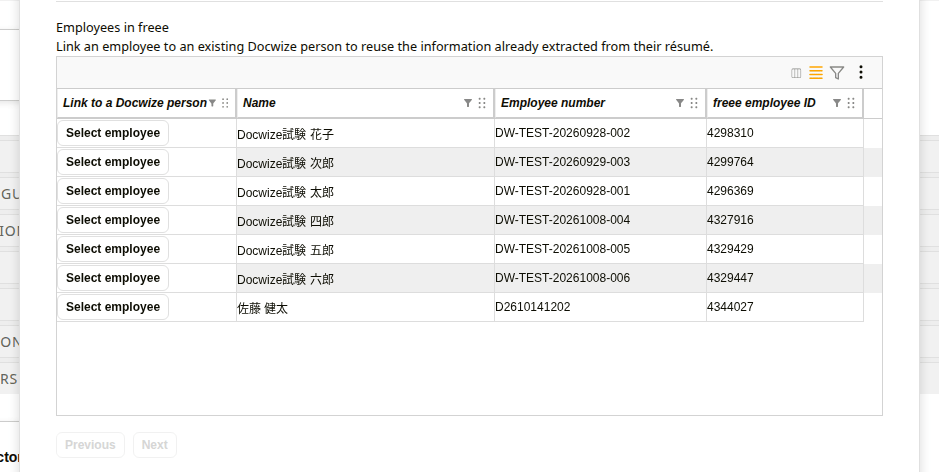Click the disabled Next page button
This screenshot has width=939, height=472.
tap(155, 445)
